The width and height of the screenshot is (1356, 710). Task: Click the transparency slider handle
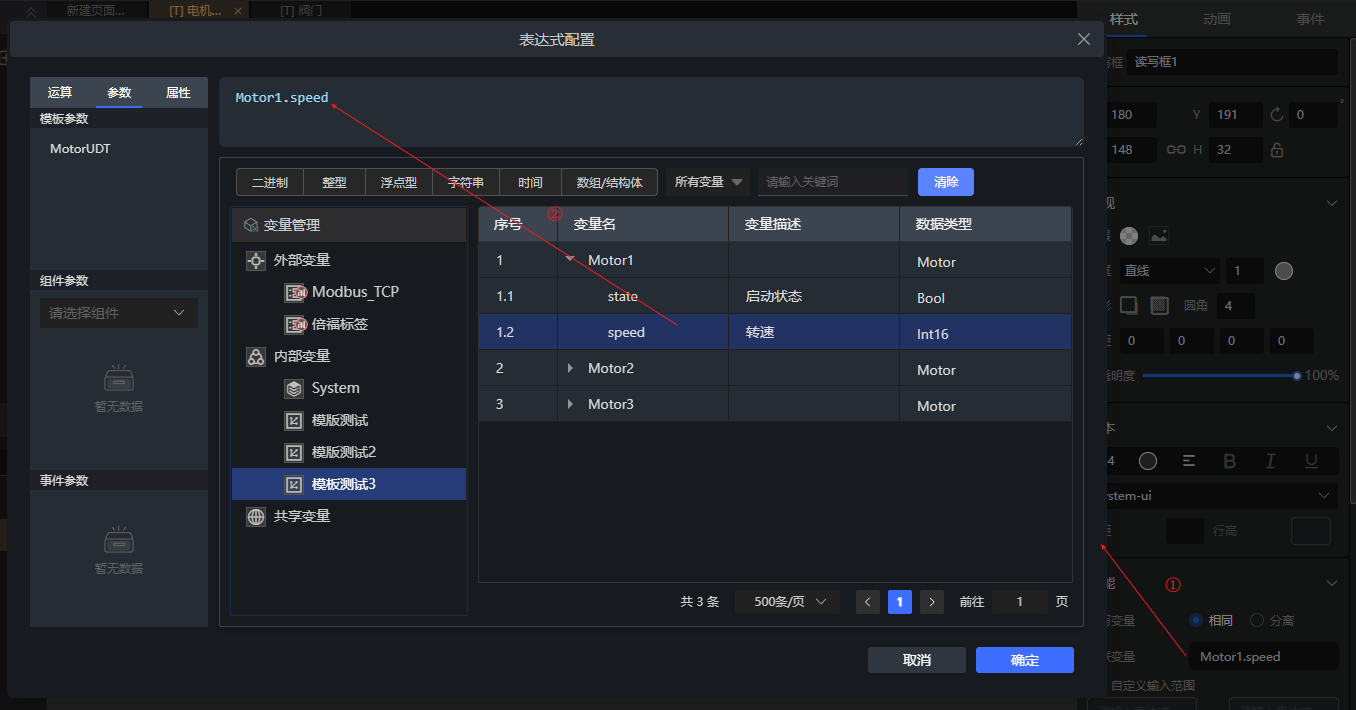point(1297,376)
